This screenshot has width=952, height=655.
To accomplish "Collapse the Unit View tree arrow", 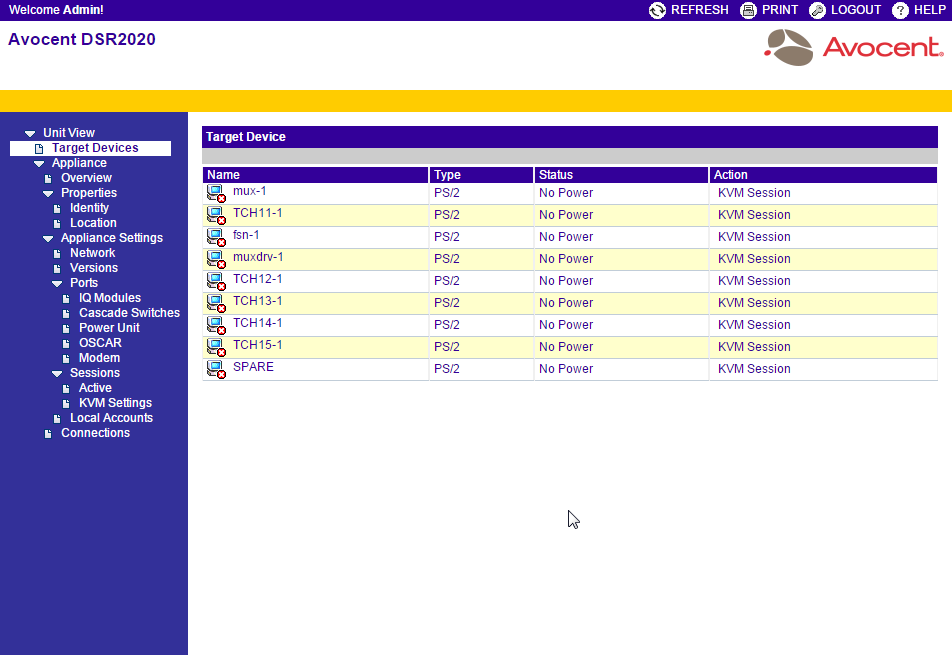I will click(x=30, y=134).
